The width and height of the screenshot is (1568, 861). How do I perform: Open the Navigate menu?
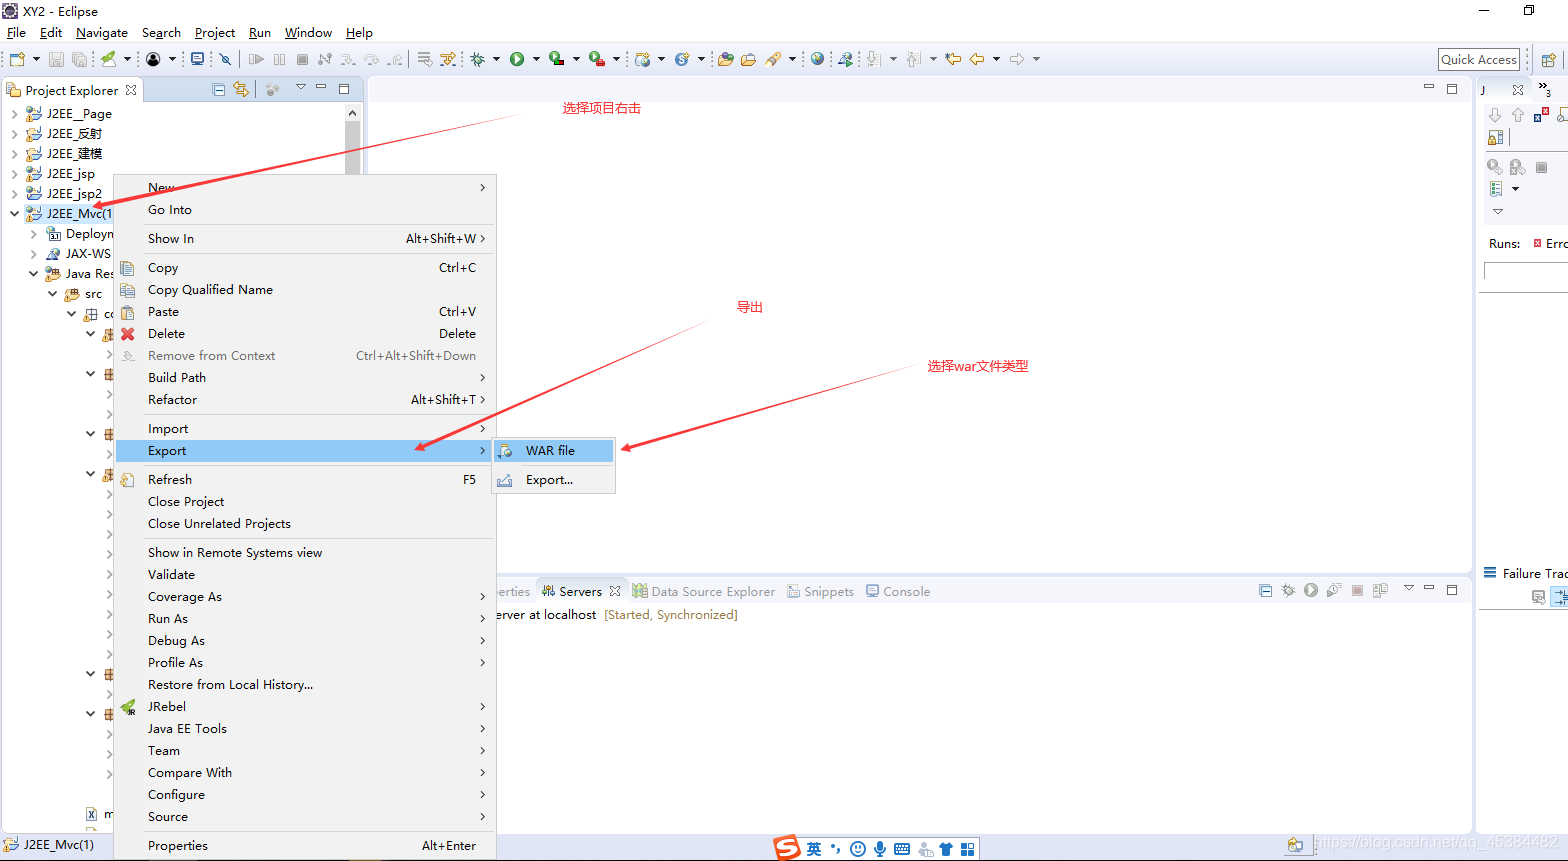(x=102, y=33)
